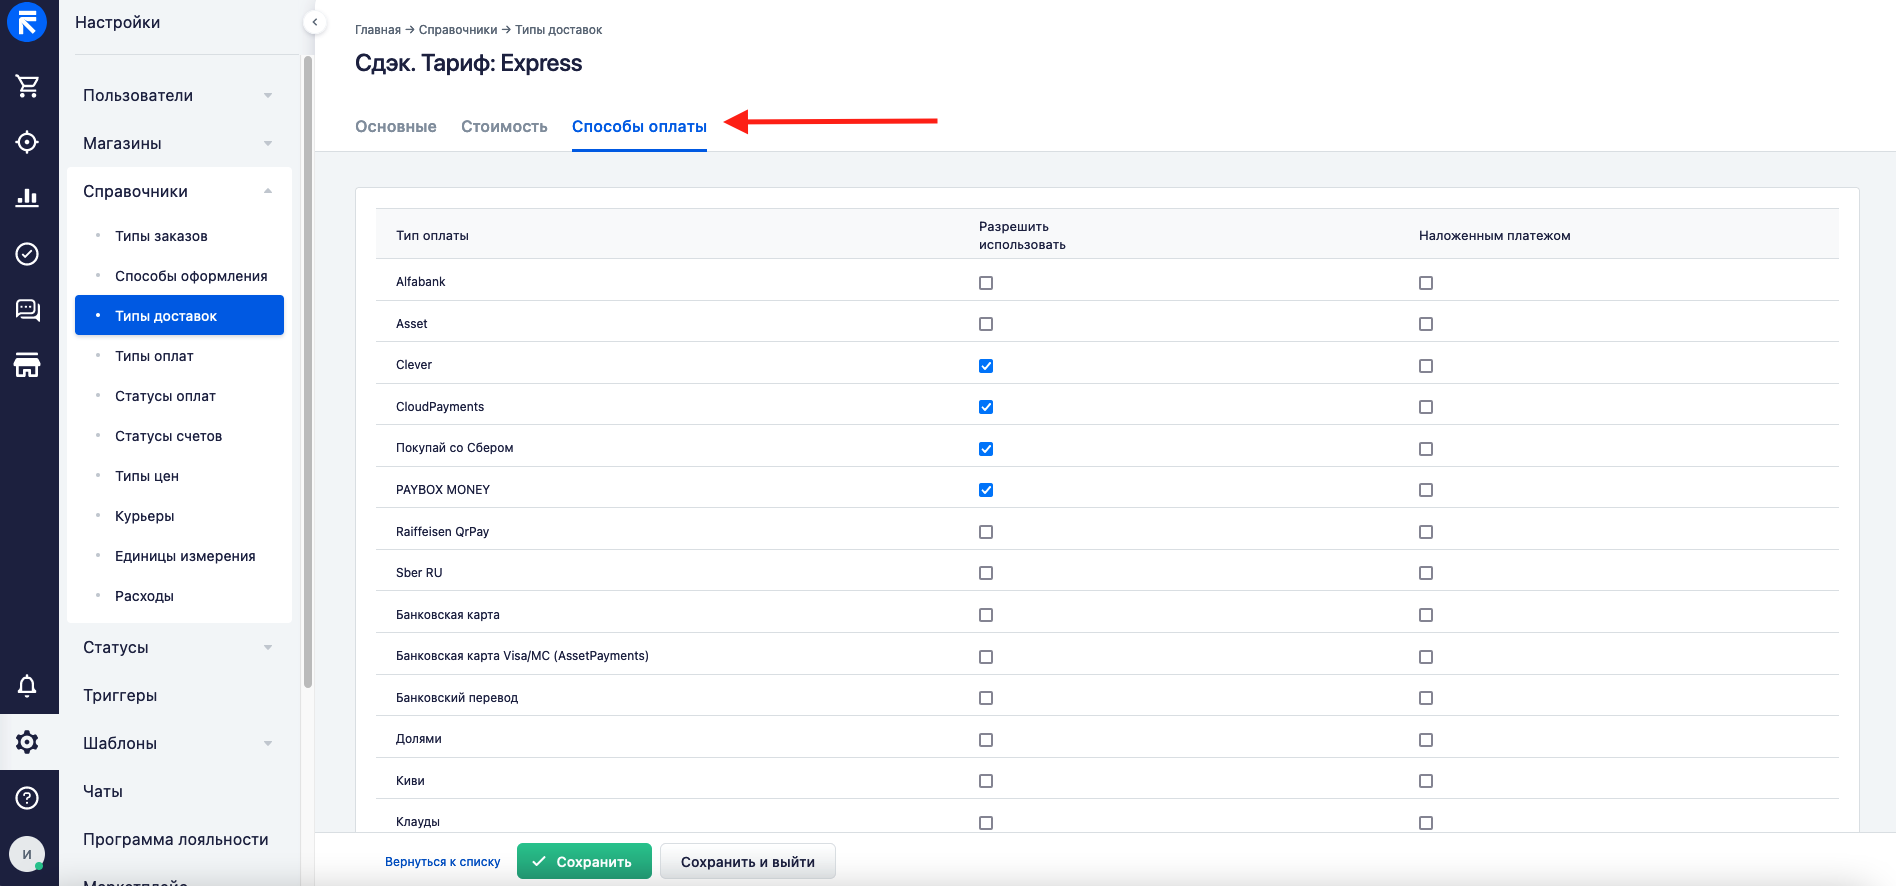Enable Киви allow-use checkbox
Viewport: 1896px width, 886px height.
(986, 781)
